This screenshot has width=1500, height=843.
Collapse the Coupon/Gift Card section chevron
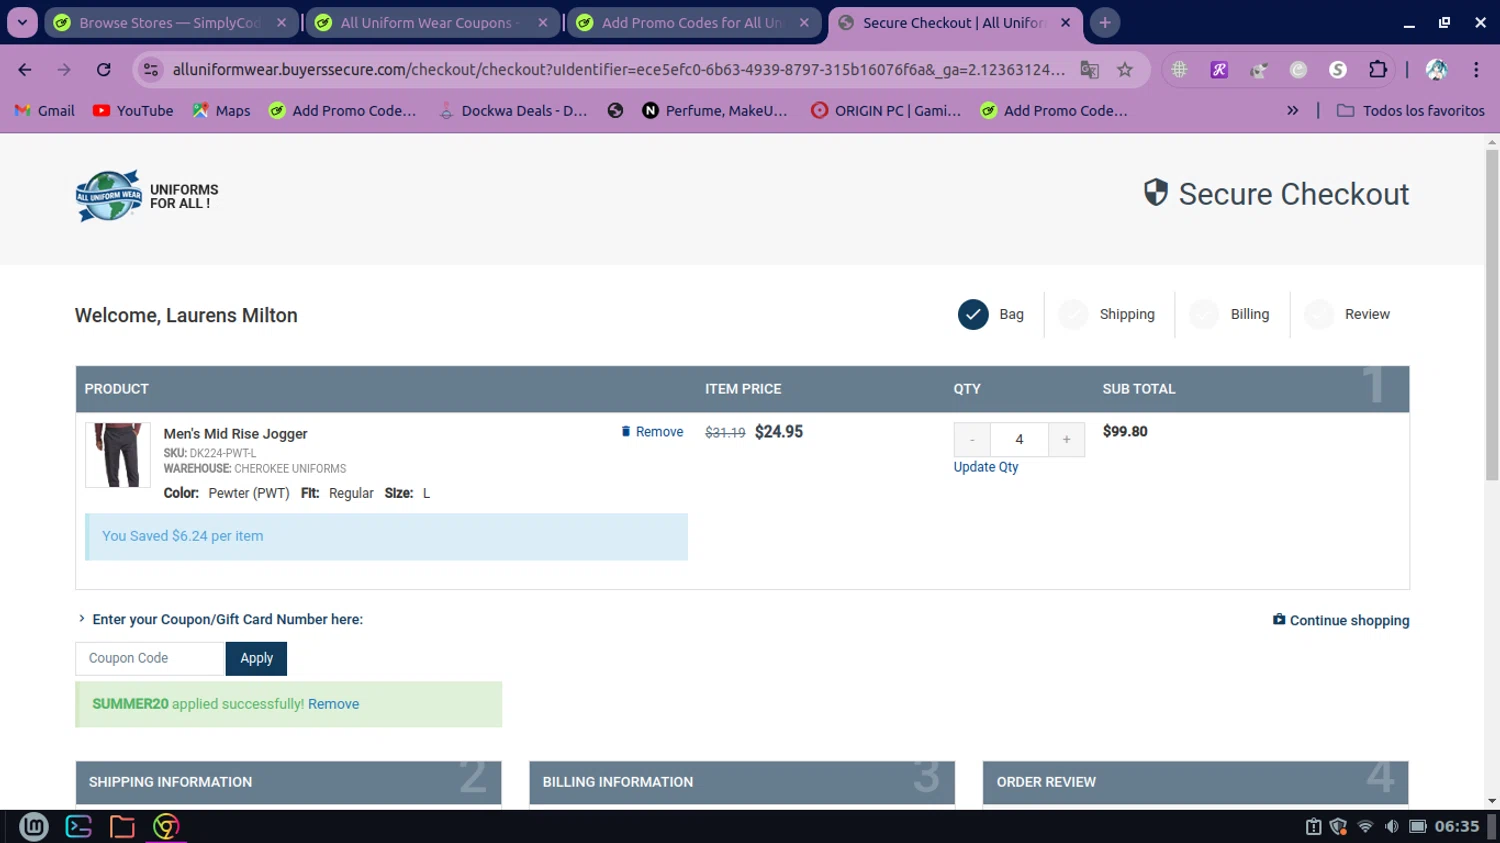click(x=82, y=619)
